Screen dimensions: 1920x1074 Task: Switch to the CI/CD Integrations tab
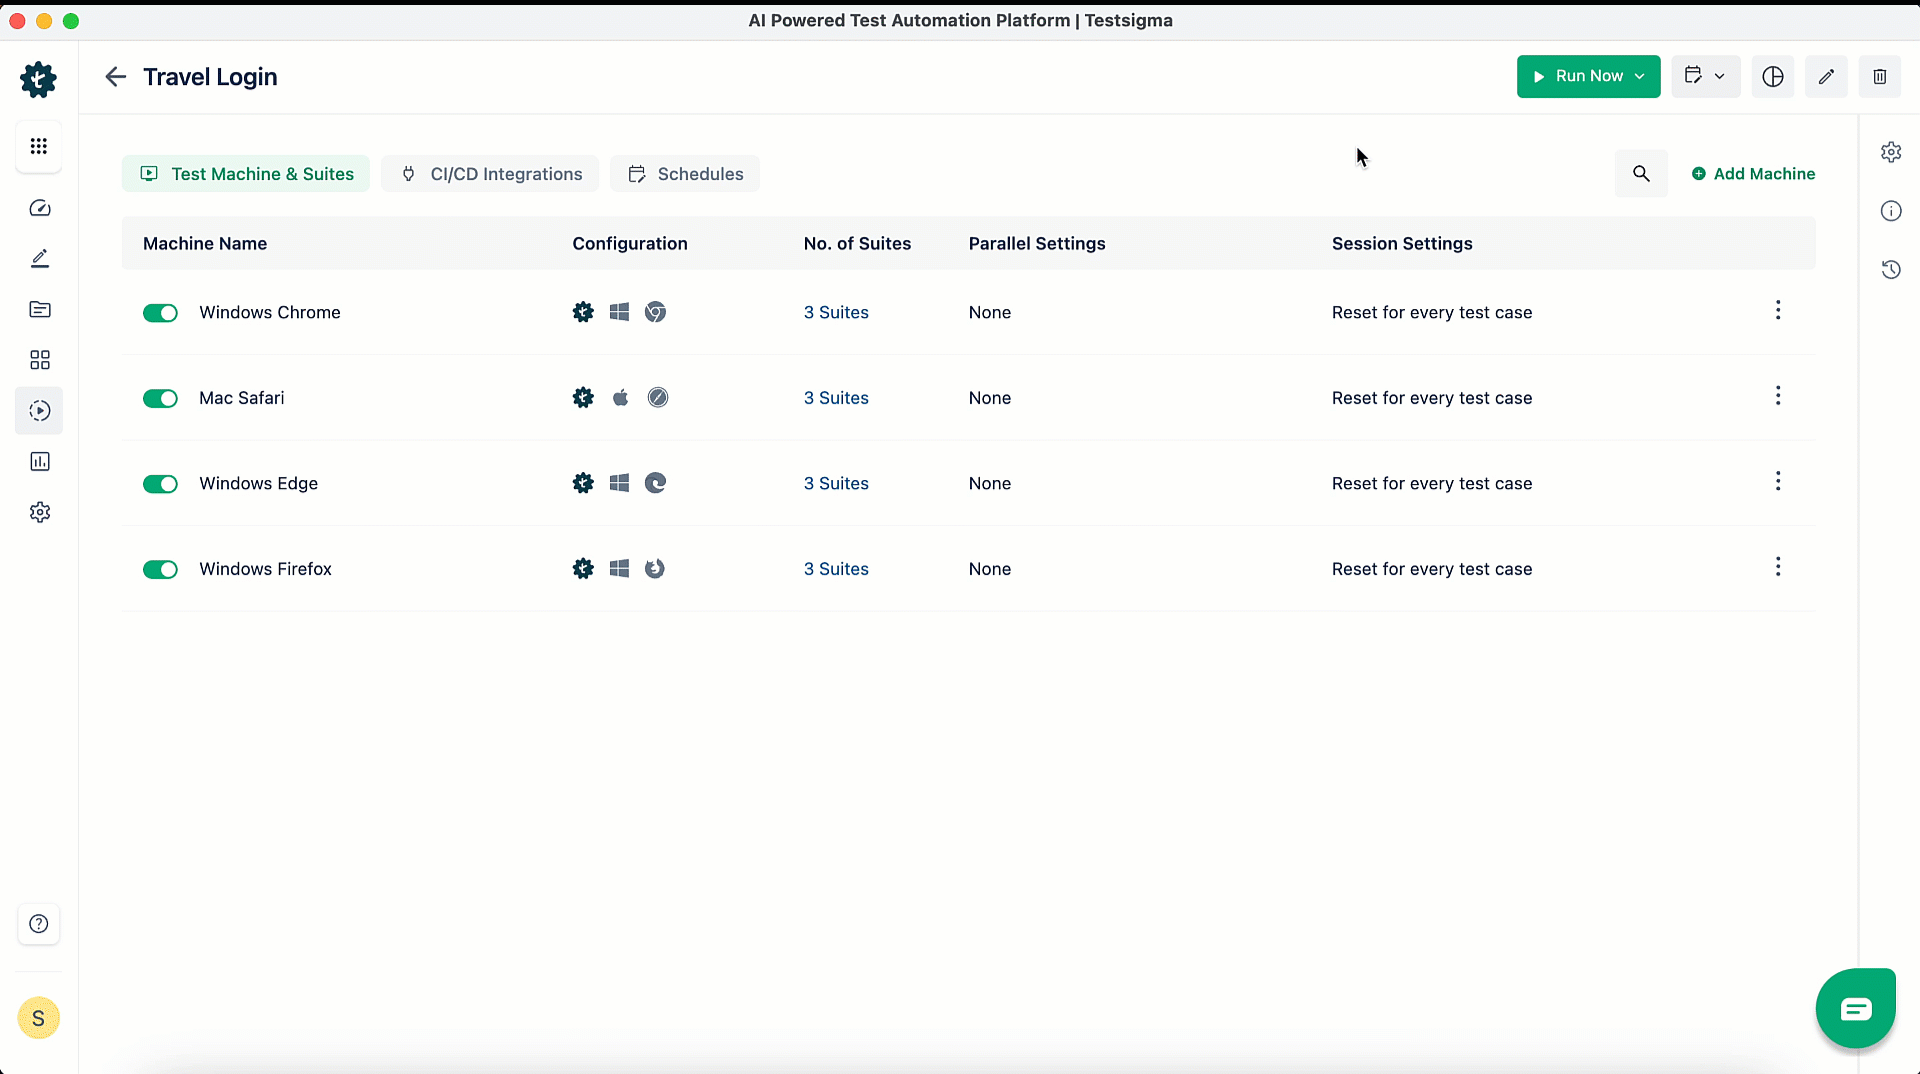(x=490, y=174)
